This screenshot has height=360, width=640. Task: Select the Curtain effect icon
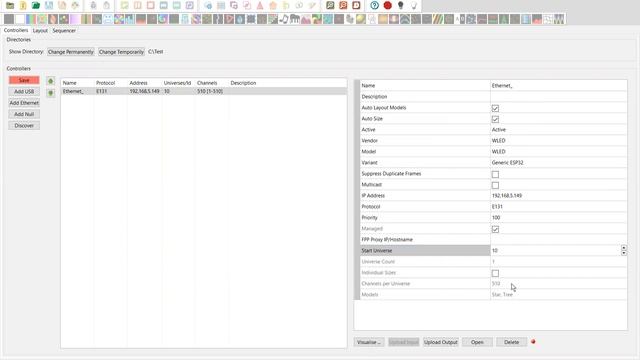point(86,19)
